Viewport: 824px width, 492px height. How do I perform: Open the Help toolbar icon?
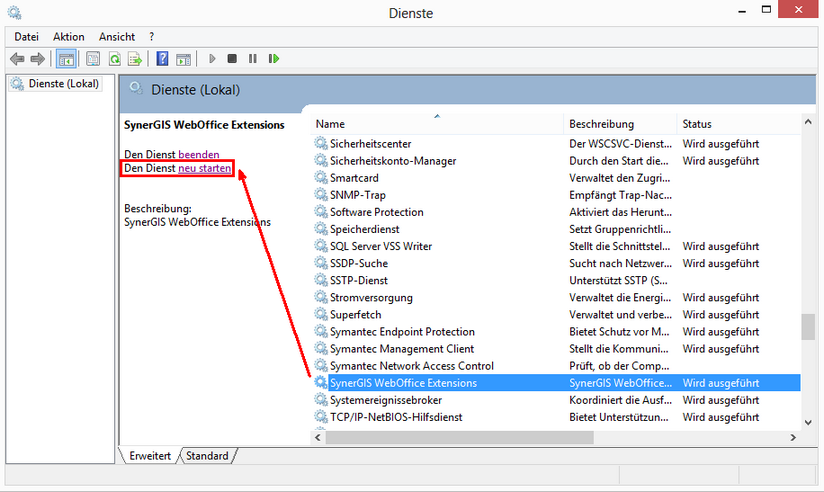point(162,59)
